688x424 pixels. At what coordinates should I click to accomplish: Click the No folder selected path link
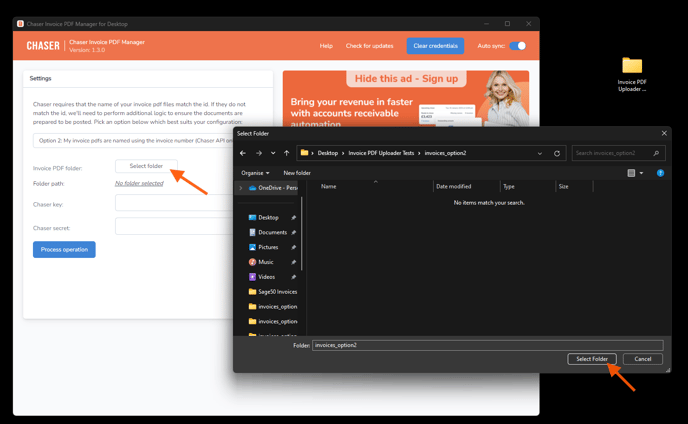tap(139, 183)
